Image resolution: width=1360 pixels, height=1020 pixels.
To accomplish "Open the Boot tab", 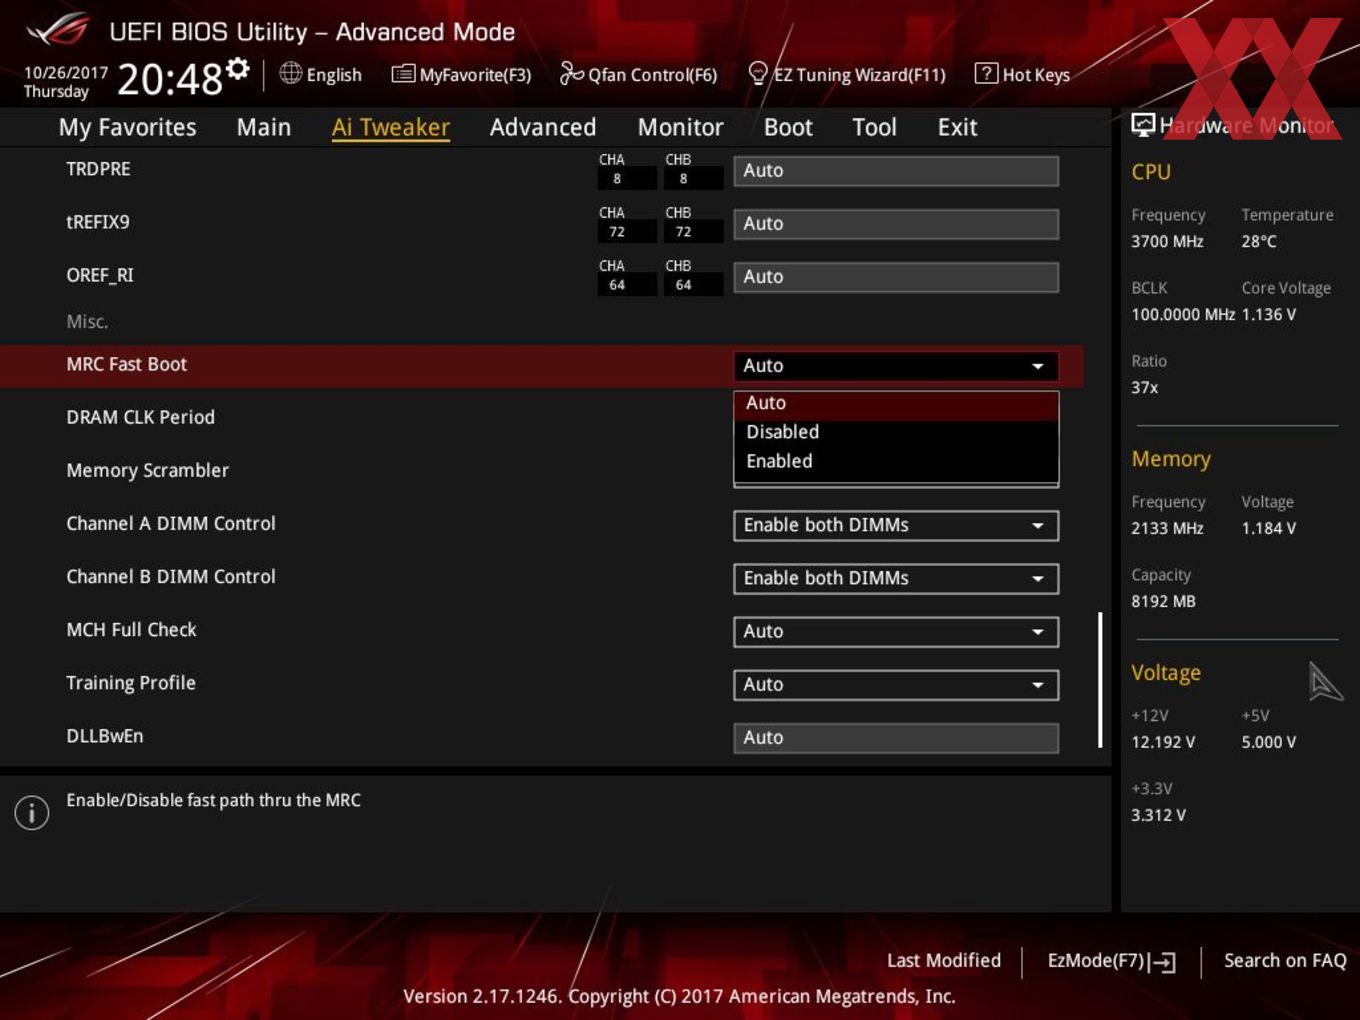I will (788, 127).
